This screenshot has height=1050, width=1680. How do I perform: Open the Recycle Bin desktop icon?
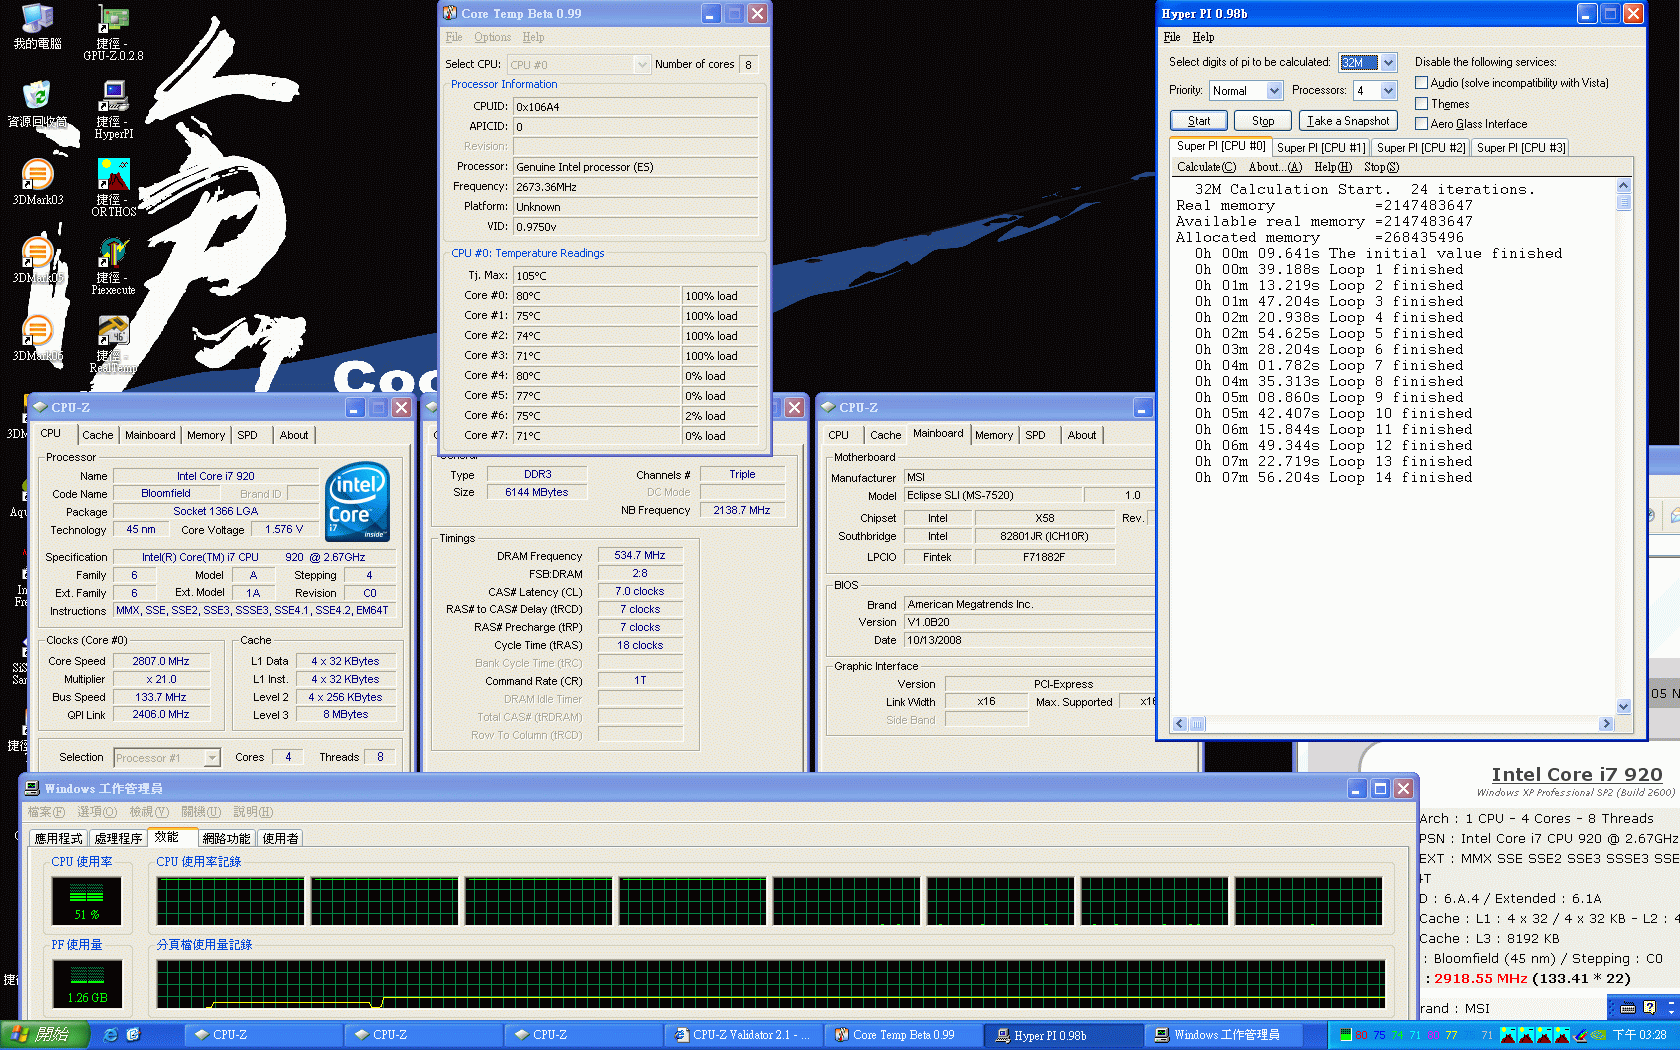pos(37,104)
